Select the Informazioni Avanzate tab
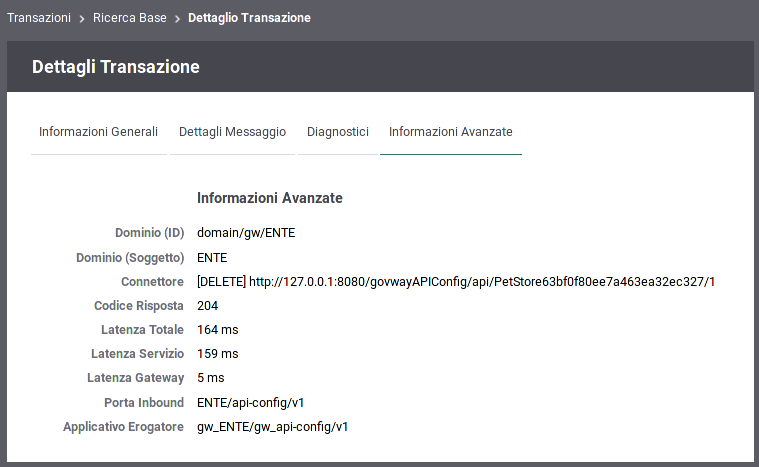The image size is (759, 467). (451, 132)
